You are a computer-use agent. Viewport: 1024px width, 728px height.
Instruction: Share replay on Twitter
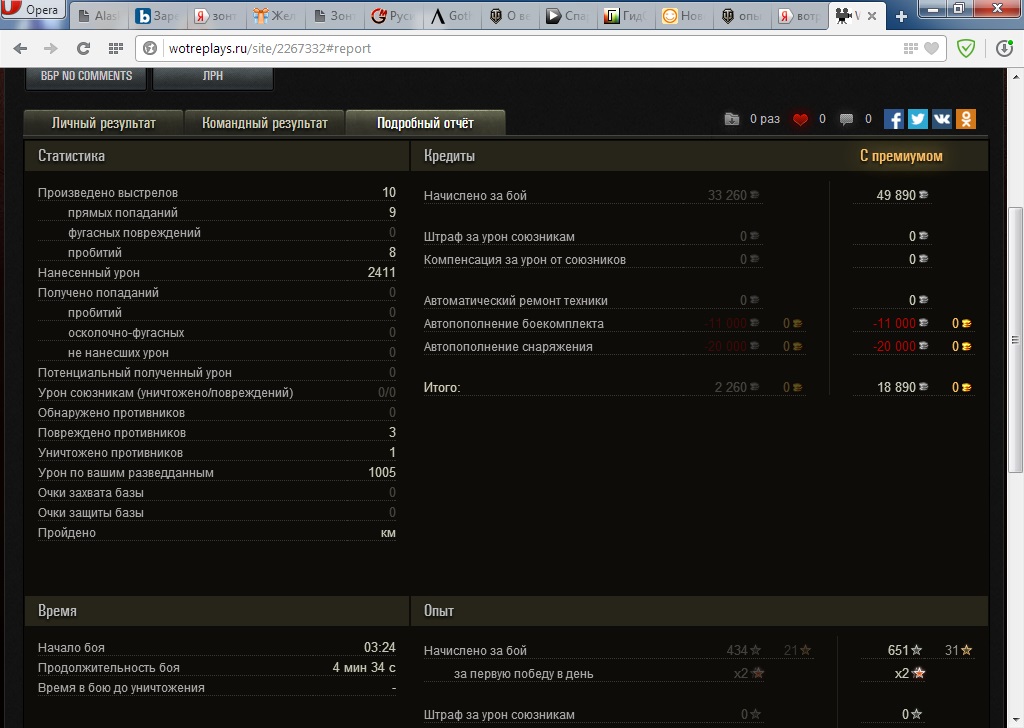[x=918, y=119]
